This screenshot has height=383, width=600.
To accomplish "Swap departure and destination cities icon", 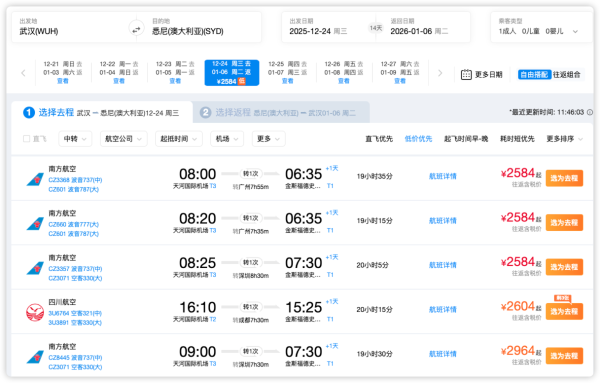I will point(136,29).
